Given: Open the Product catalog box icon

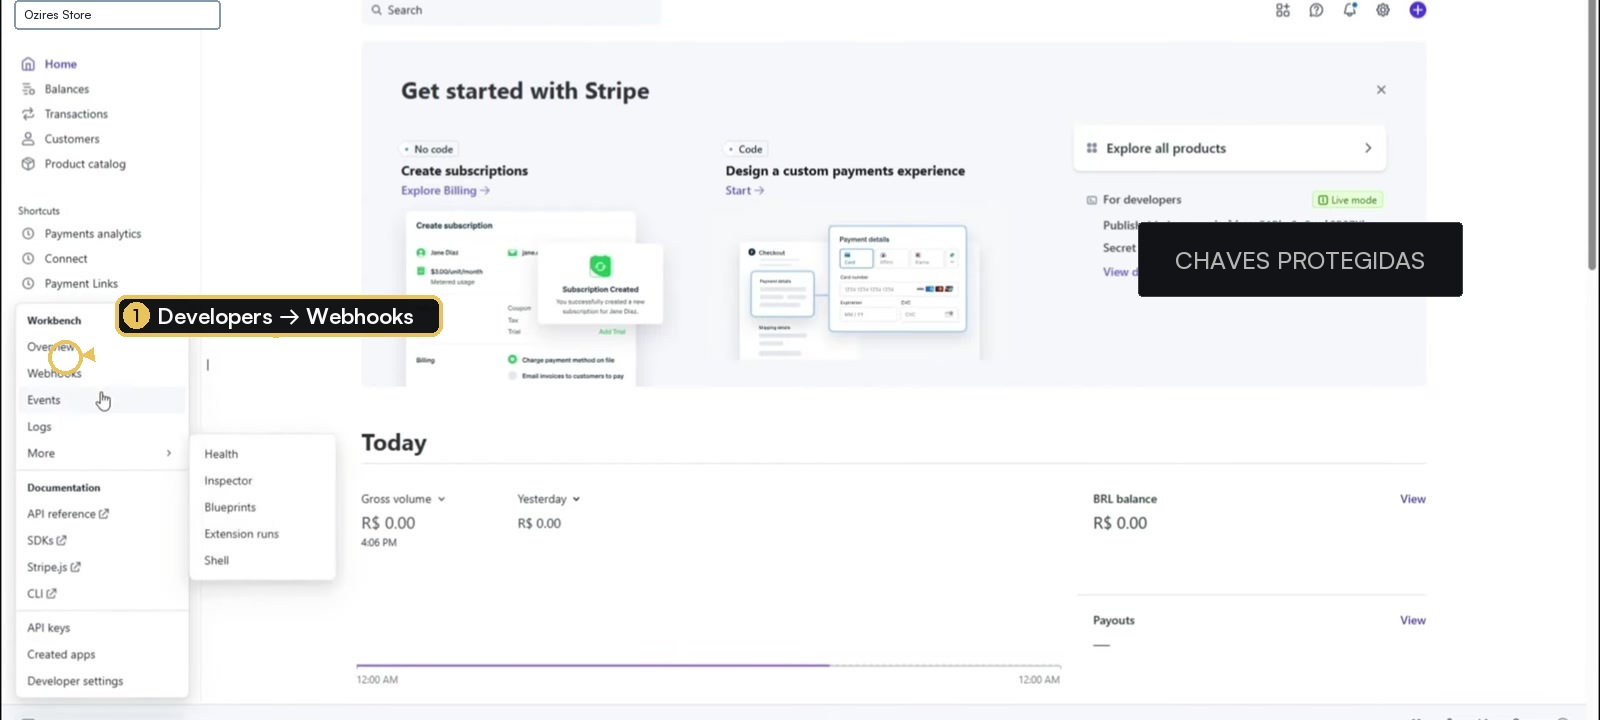Looking at the screenshot, I should [28, 164].
